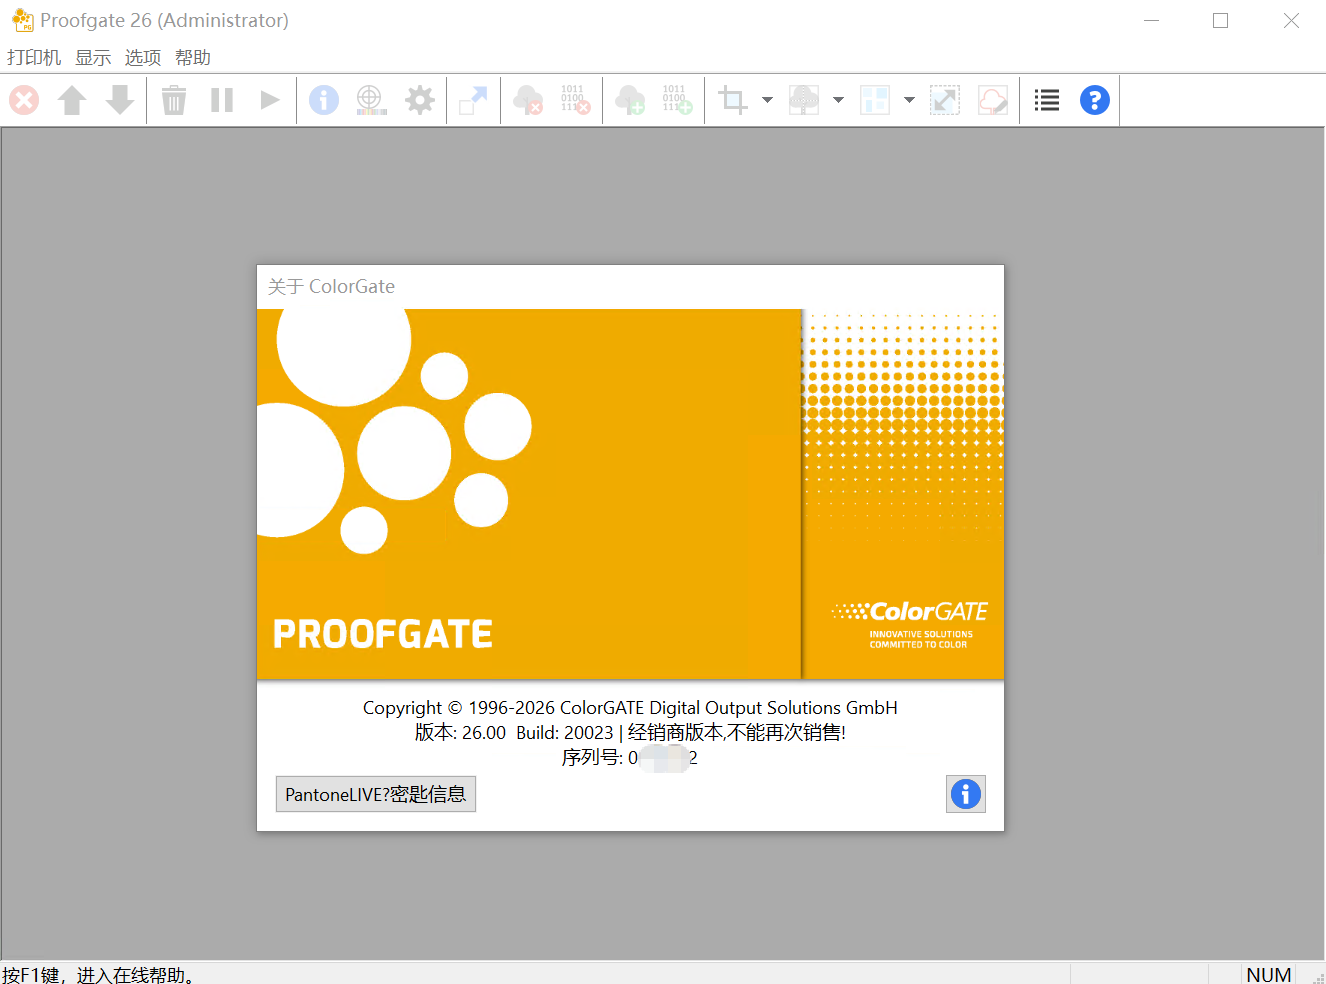The width and height of the screenshot is (1326, 984).
Task: Click the cloud preview image toolbar icon
Action: [804, 100]
